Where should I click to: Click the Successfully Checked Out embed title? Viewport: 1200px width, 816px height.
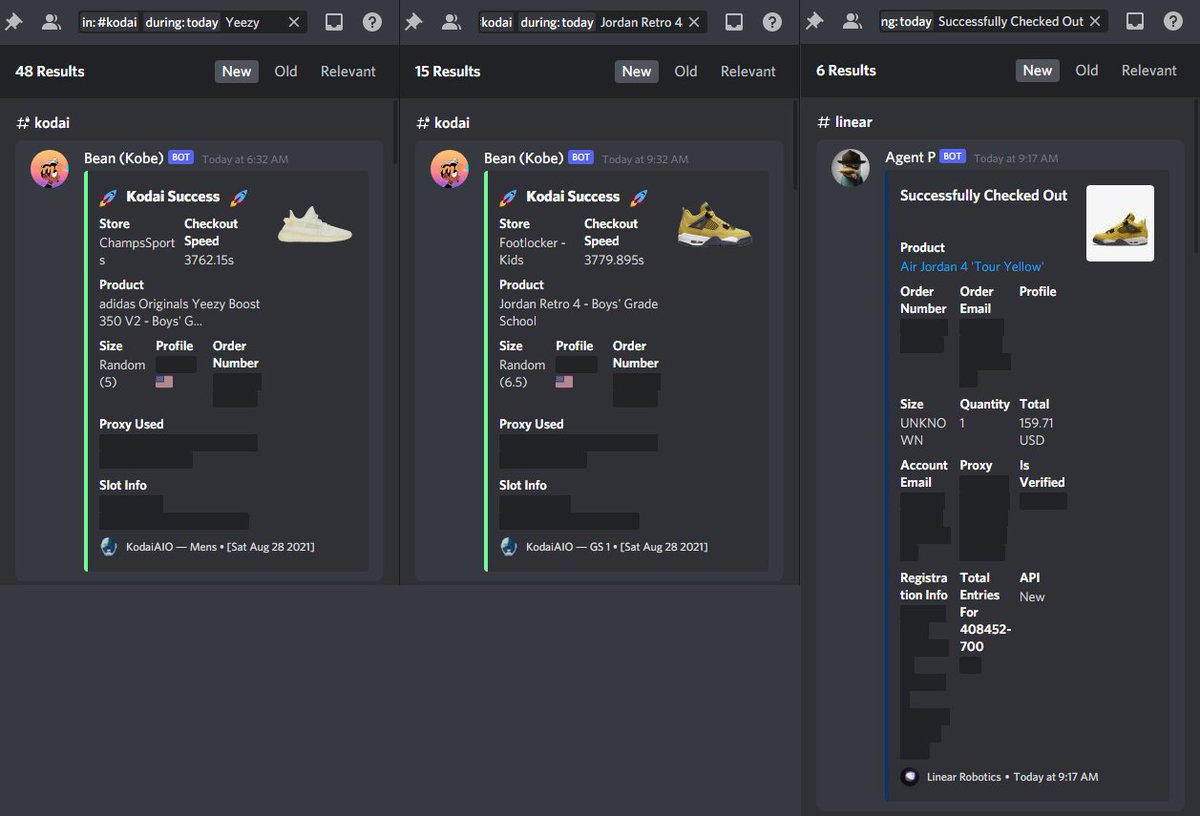[x=984, y=196]
